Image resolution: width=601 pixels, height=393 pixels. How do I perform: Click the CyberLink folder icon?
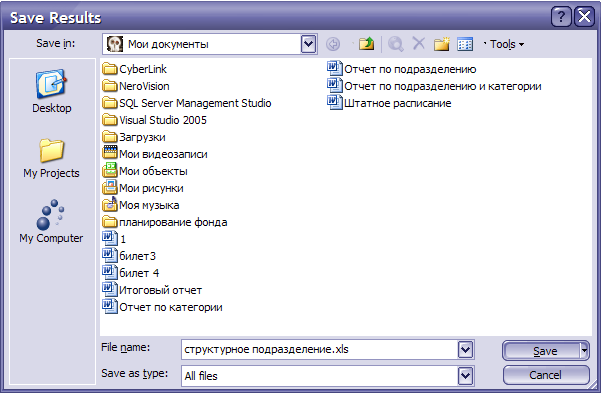point(110,69)
